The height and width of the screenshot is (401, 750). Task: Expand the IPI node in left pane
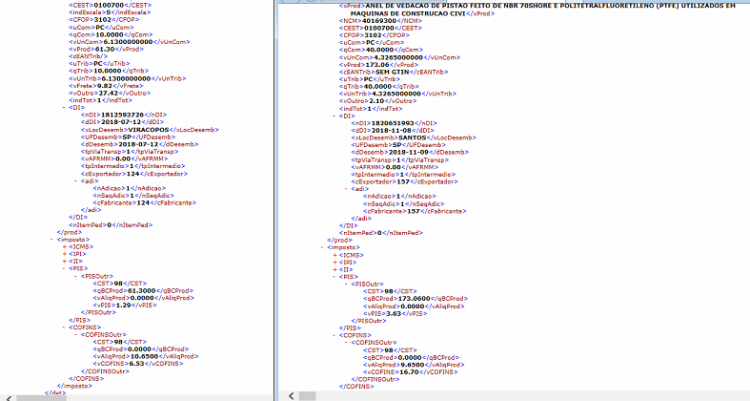[64, 254]
